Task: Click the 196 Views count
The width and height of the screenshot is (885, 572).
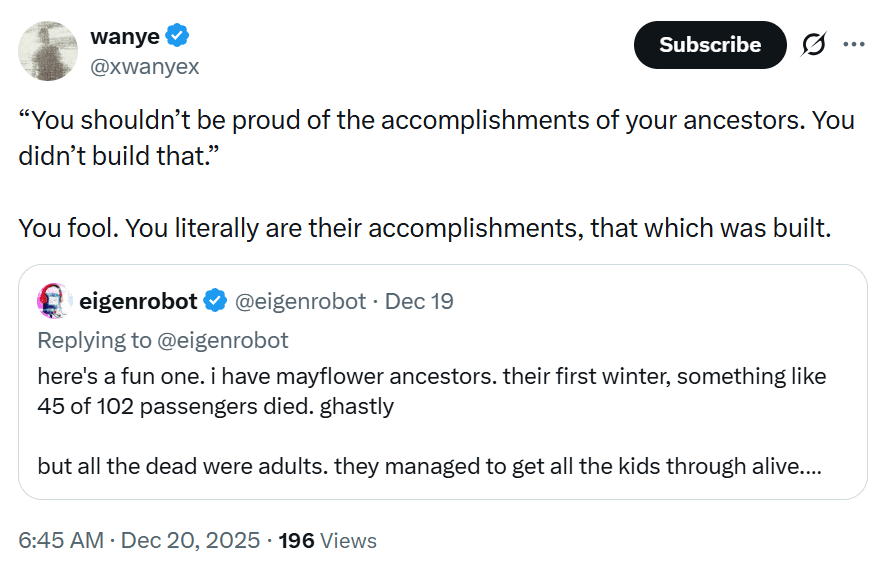Action: coord(327,541)
